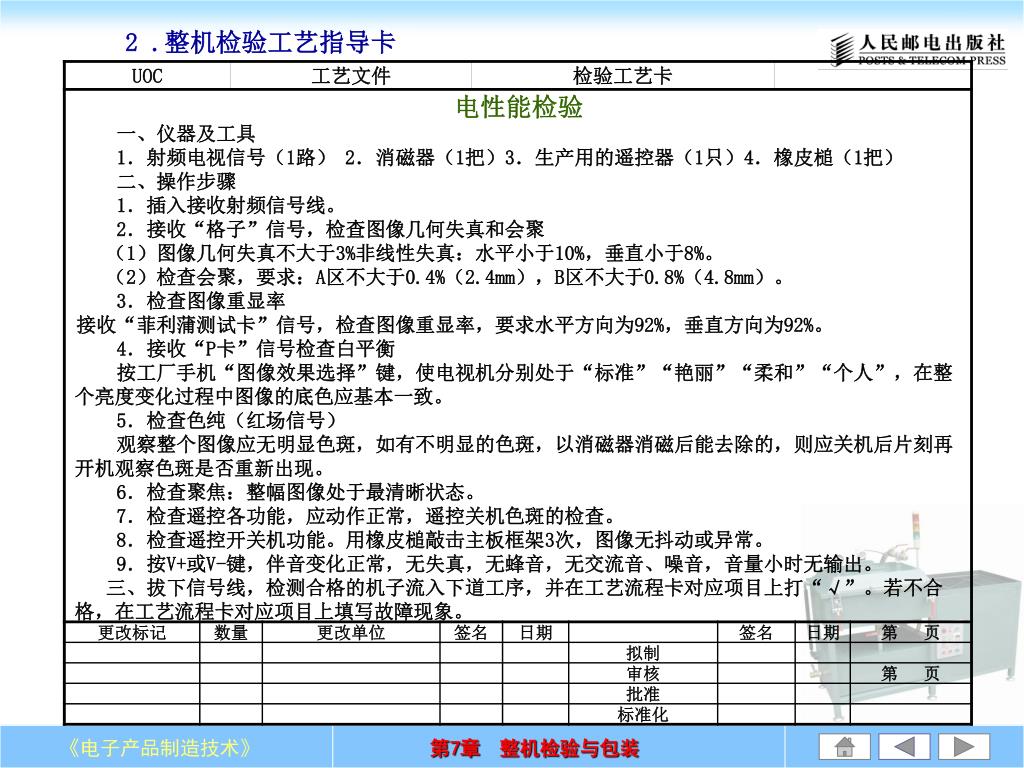1024x768 pixels.
Task: Click step 9 按V+或V-键 line
Action: (496, 564)
